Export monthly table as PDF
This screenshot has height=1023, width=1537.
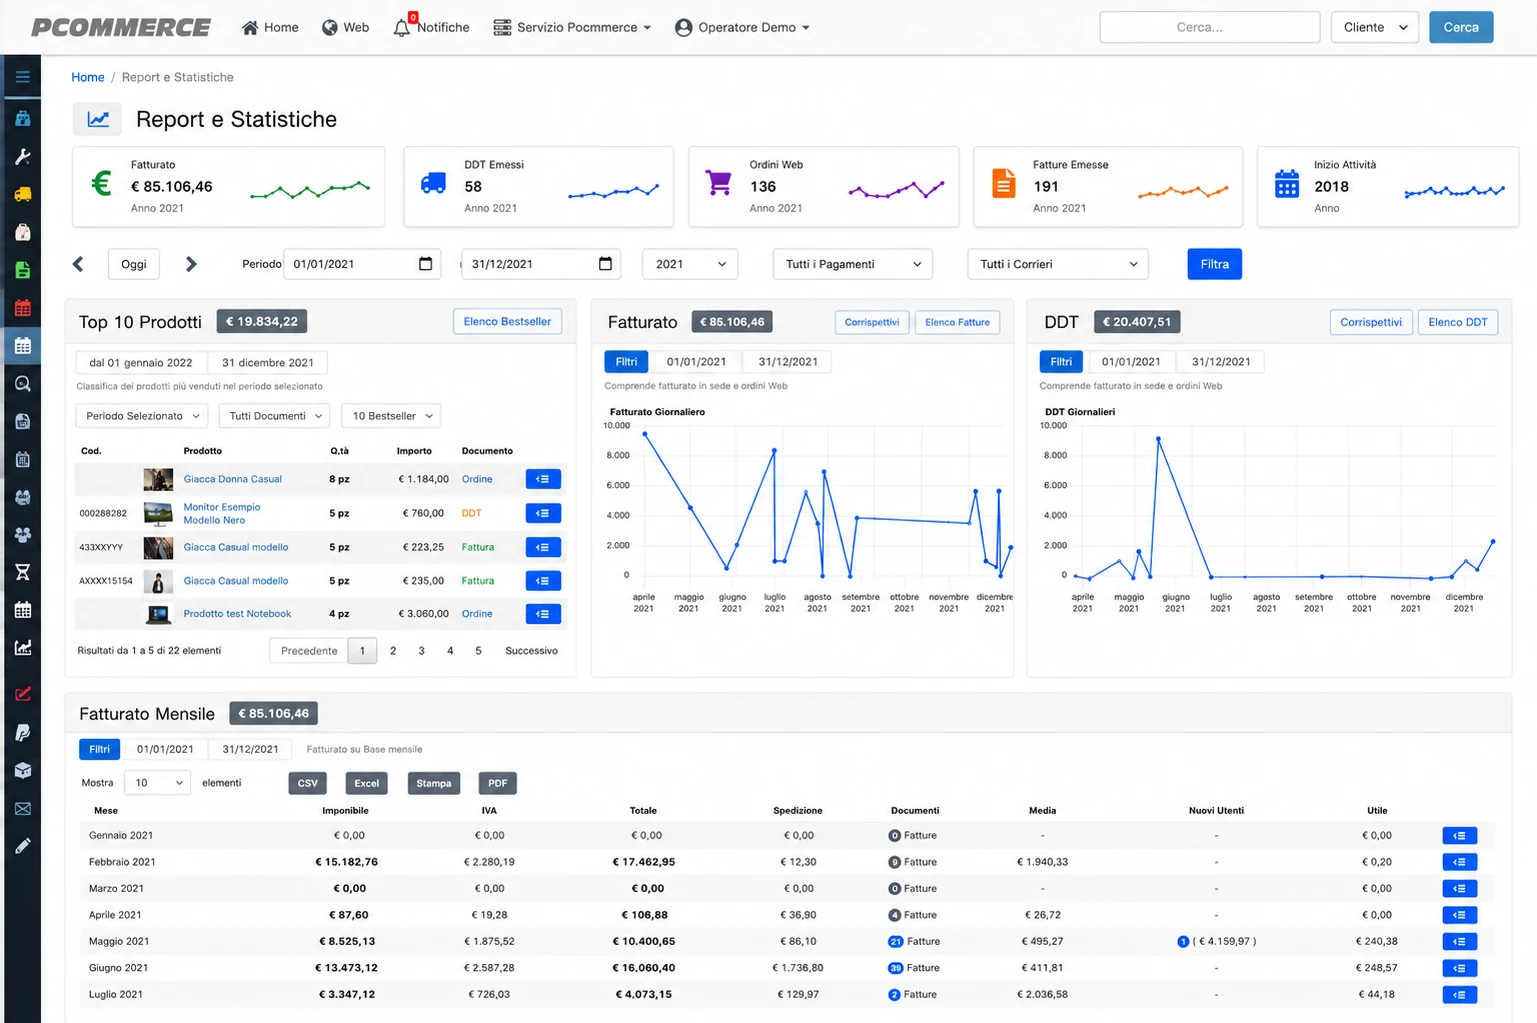(498, 783)
